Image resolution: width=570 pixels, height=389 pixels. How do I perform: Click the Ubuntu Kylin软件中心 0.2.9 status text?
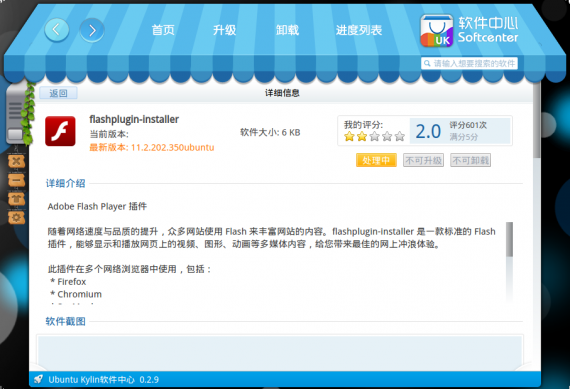tap(104, 380)
